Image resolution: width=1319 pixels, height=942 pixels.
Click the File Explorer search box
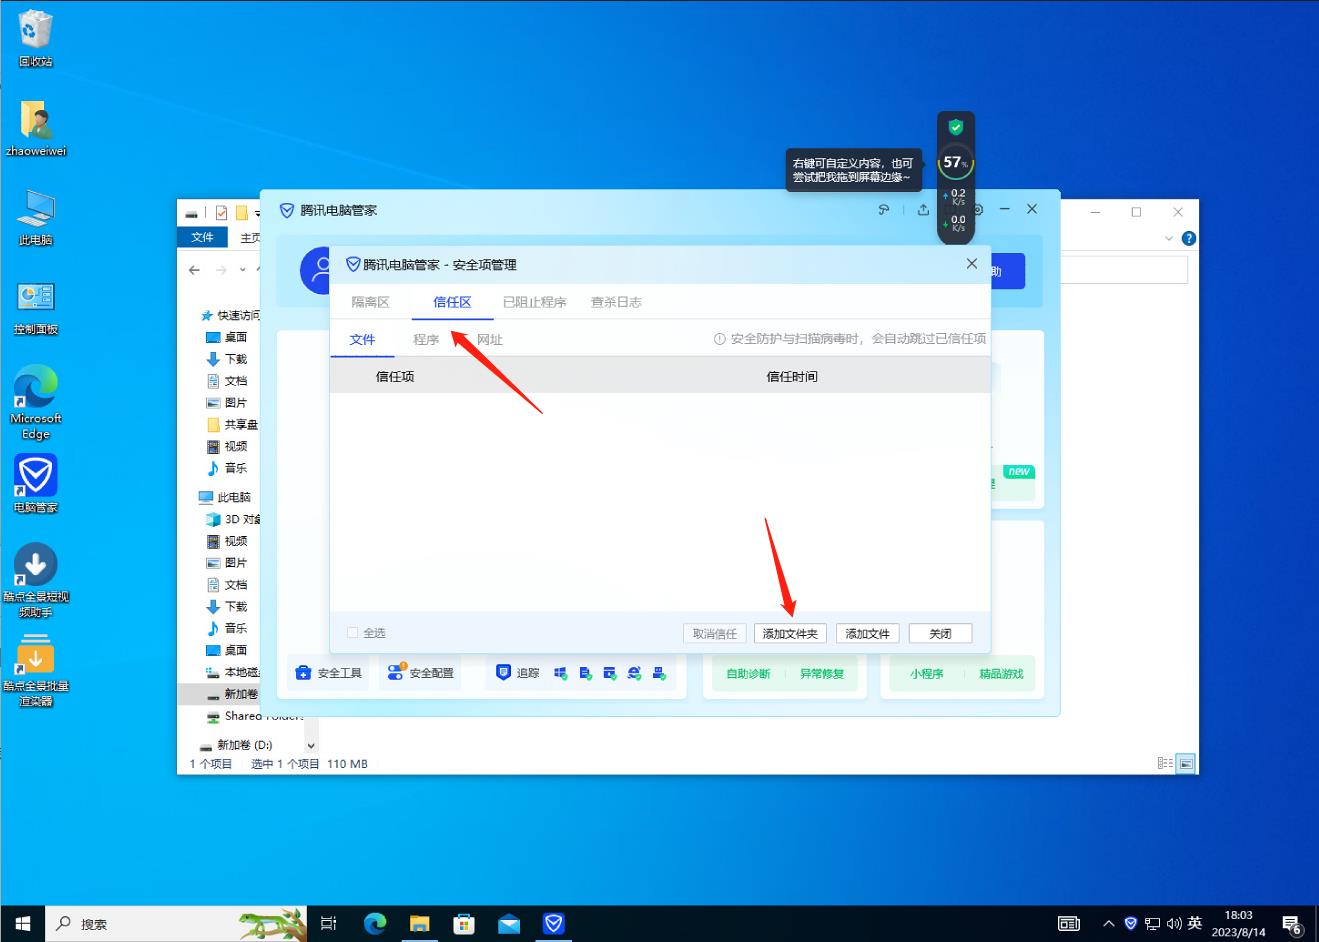point(1123,270)
